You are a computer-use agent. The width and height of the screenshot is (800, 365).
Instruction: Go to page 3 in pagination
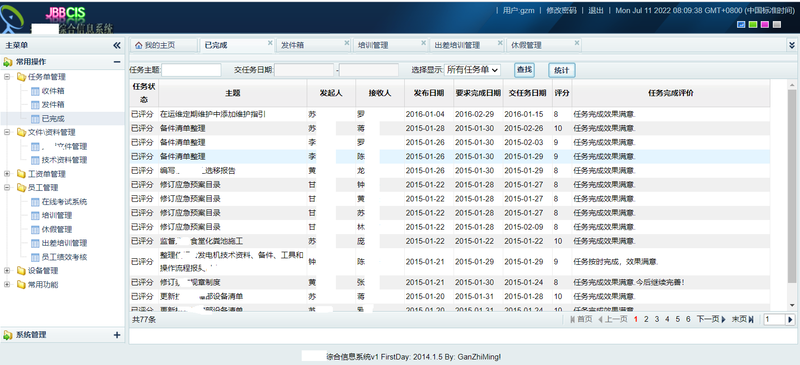[x=657, y=320]
